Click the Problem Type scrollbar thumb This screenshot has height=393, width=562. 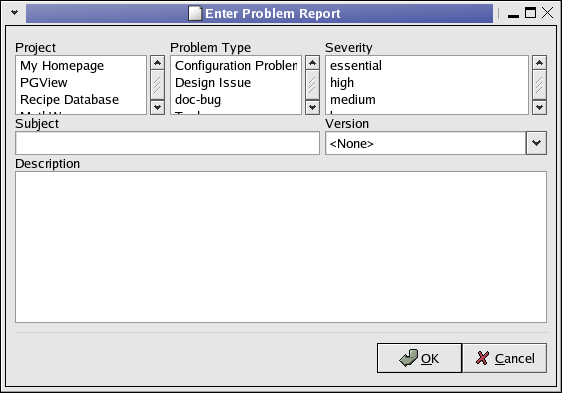click(312, 85)
